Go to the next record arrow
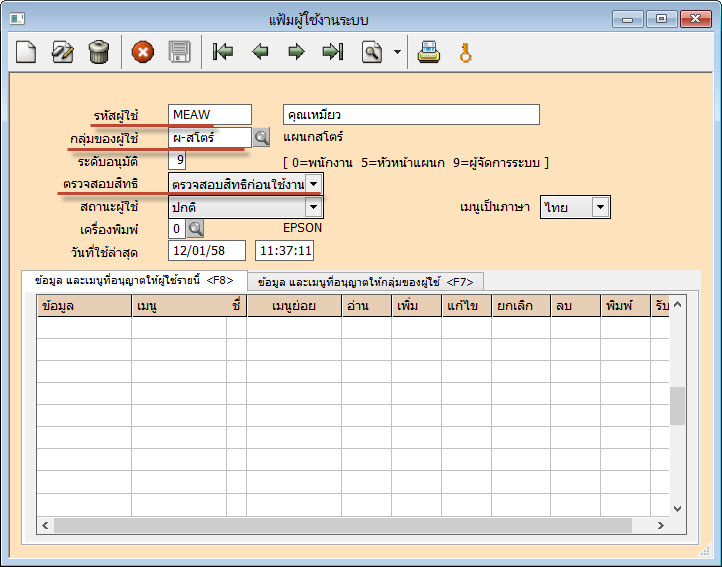 pyautogui.click(x=296, y=52)
